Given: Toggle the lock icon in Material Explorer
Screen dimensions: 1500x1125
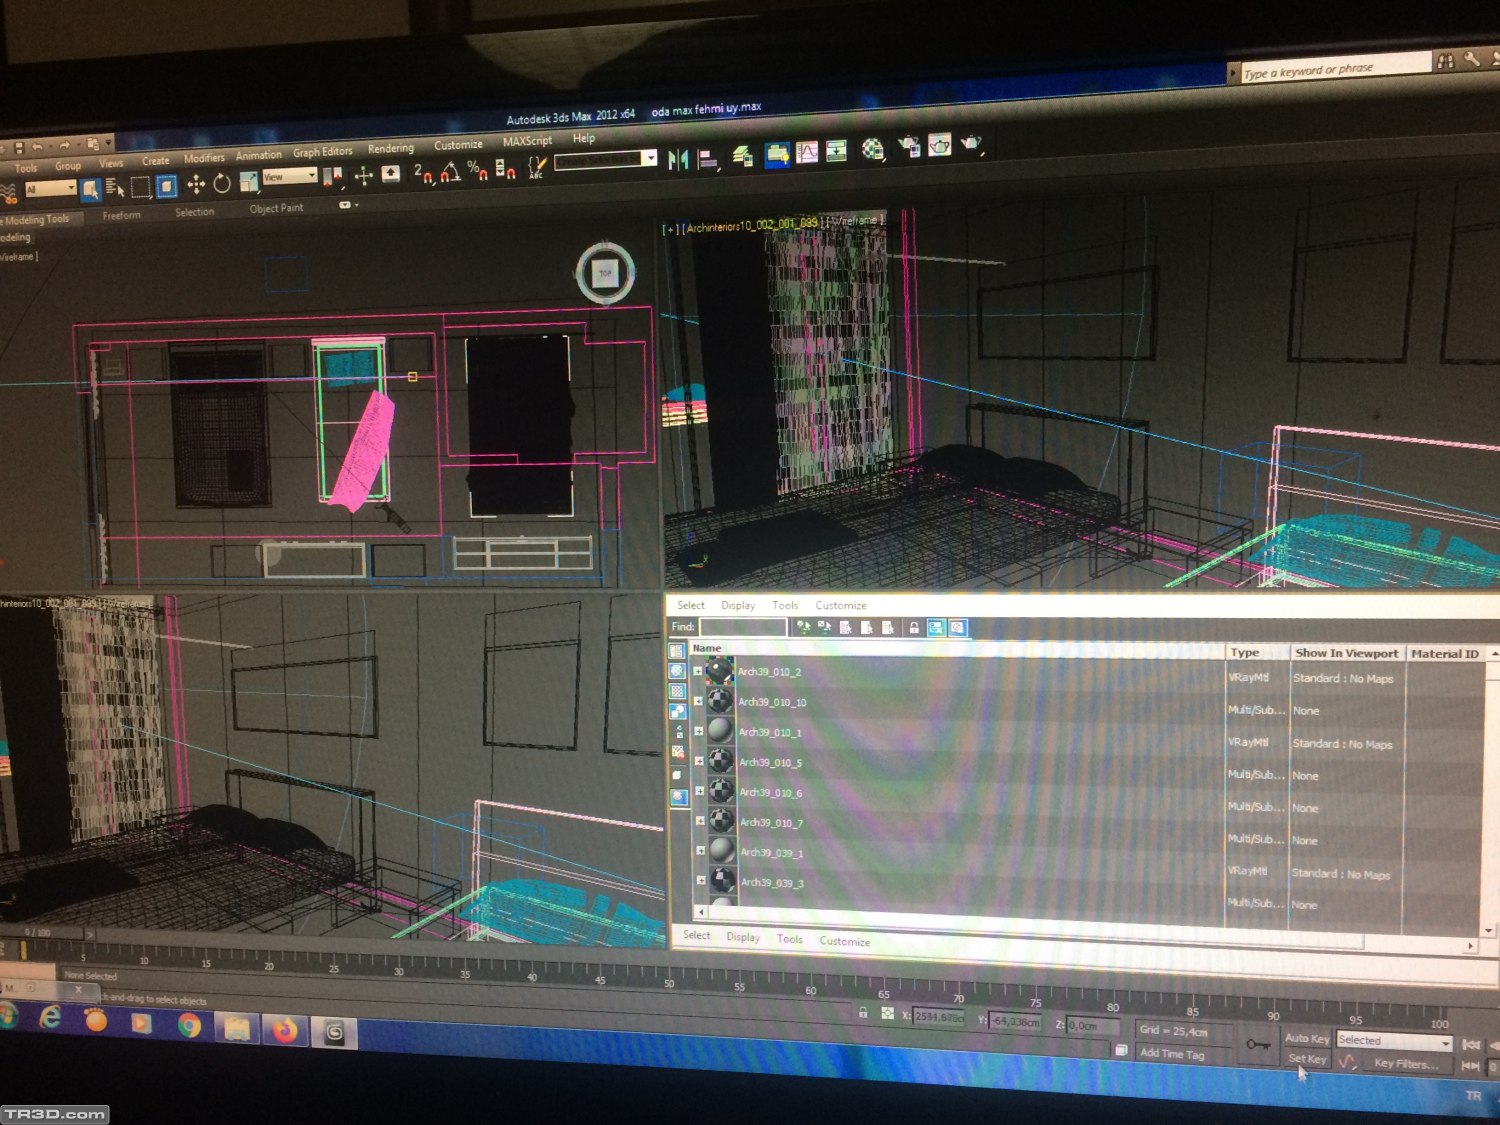Looking at the screenshot, I should coord(913,628).
